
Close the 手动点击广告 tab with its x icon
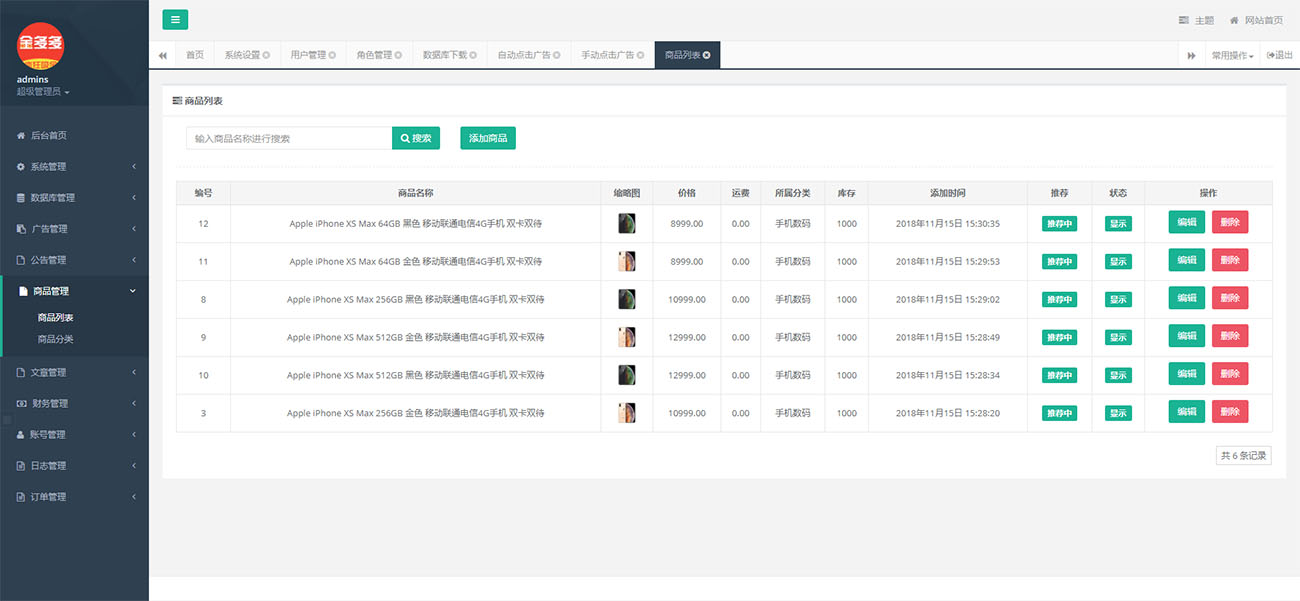tap(640, 55)
